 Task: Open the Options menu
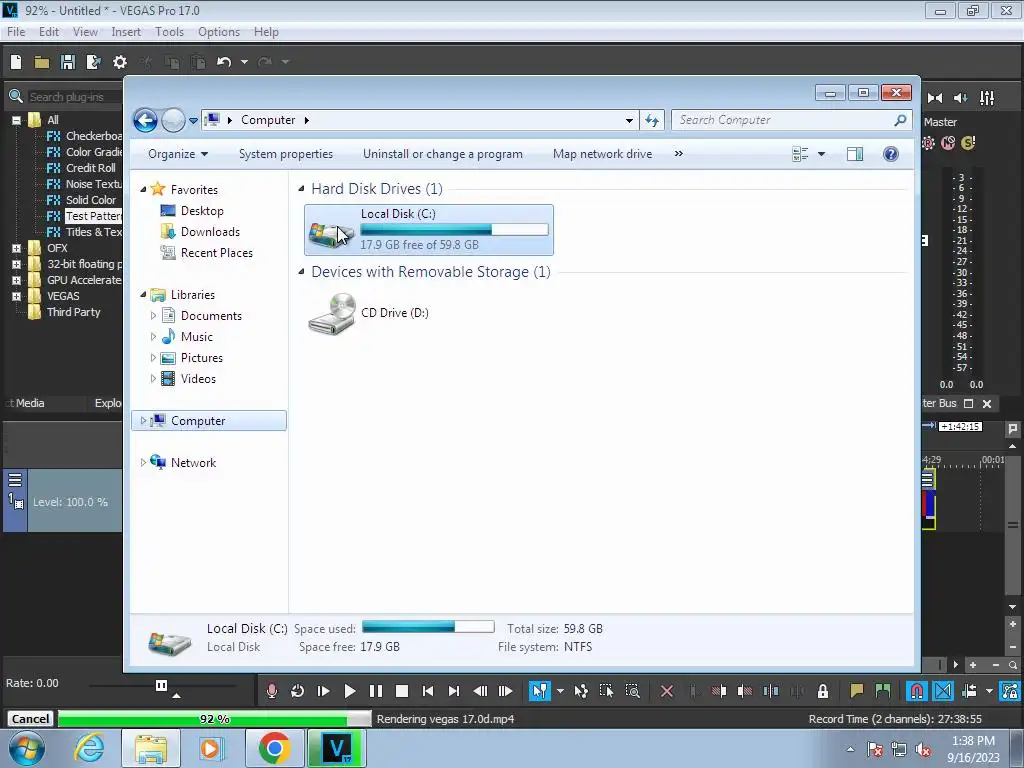pos(219,32)
